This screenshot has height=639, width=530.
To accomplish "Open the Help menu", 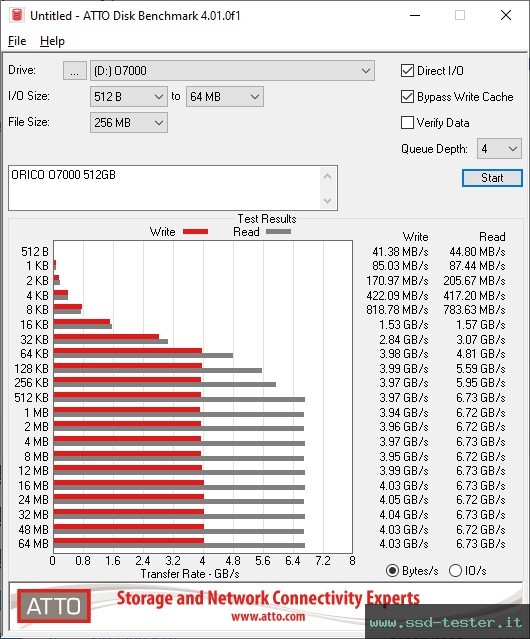I will [52, 41].
